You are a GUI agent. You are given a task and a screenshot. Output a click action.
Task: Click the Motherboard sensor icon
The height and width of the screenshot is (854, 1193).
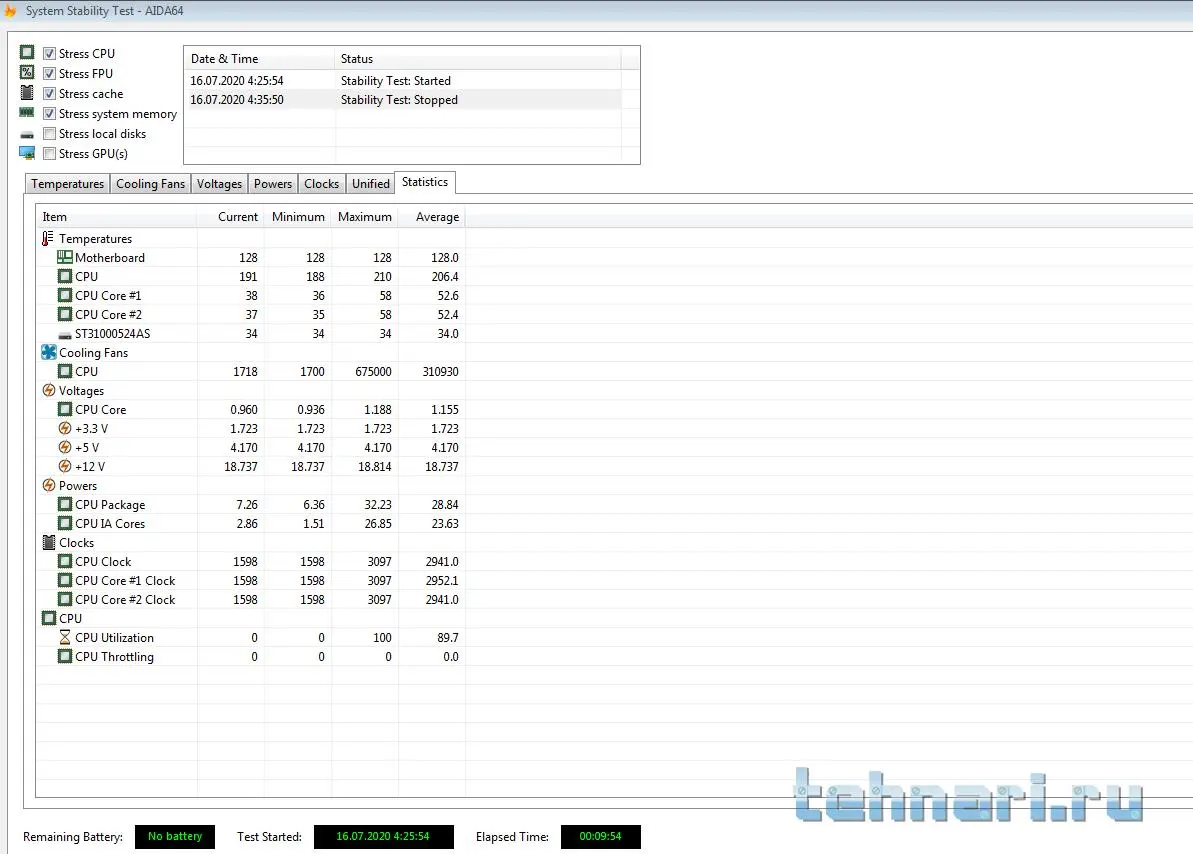(65, 258)
